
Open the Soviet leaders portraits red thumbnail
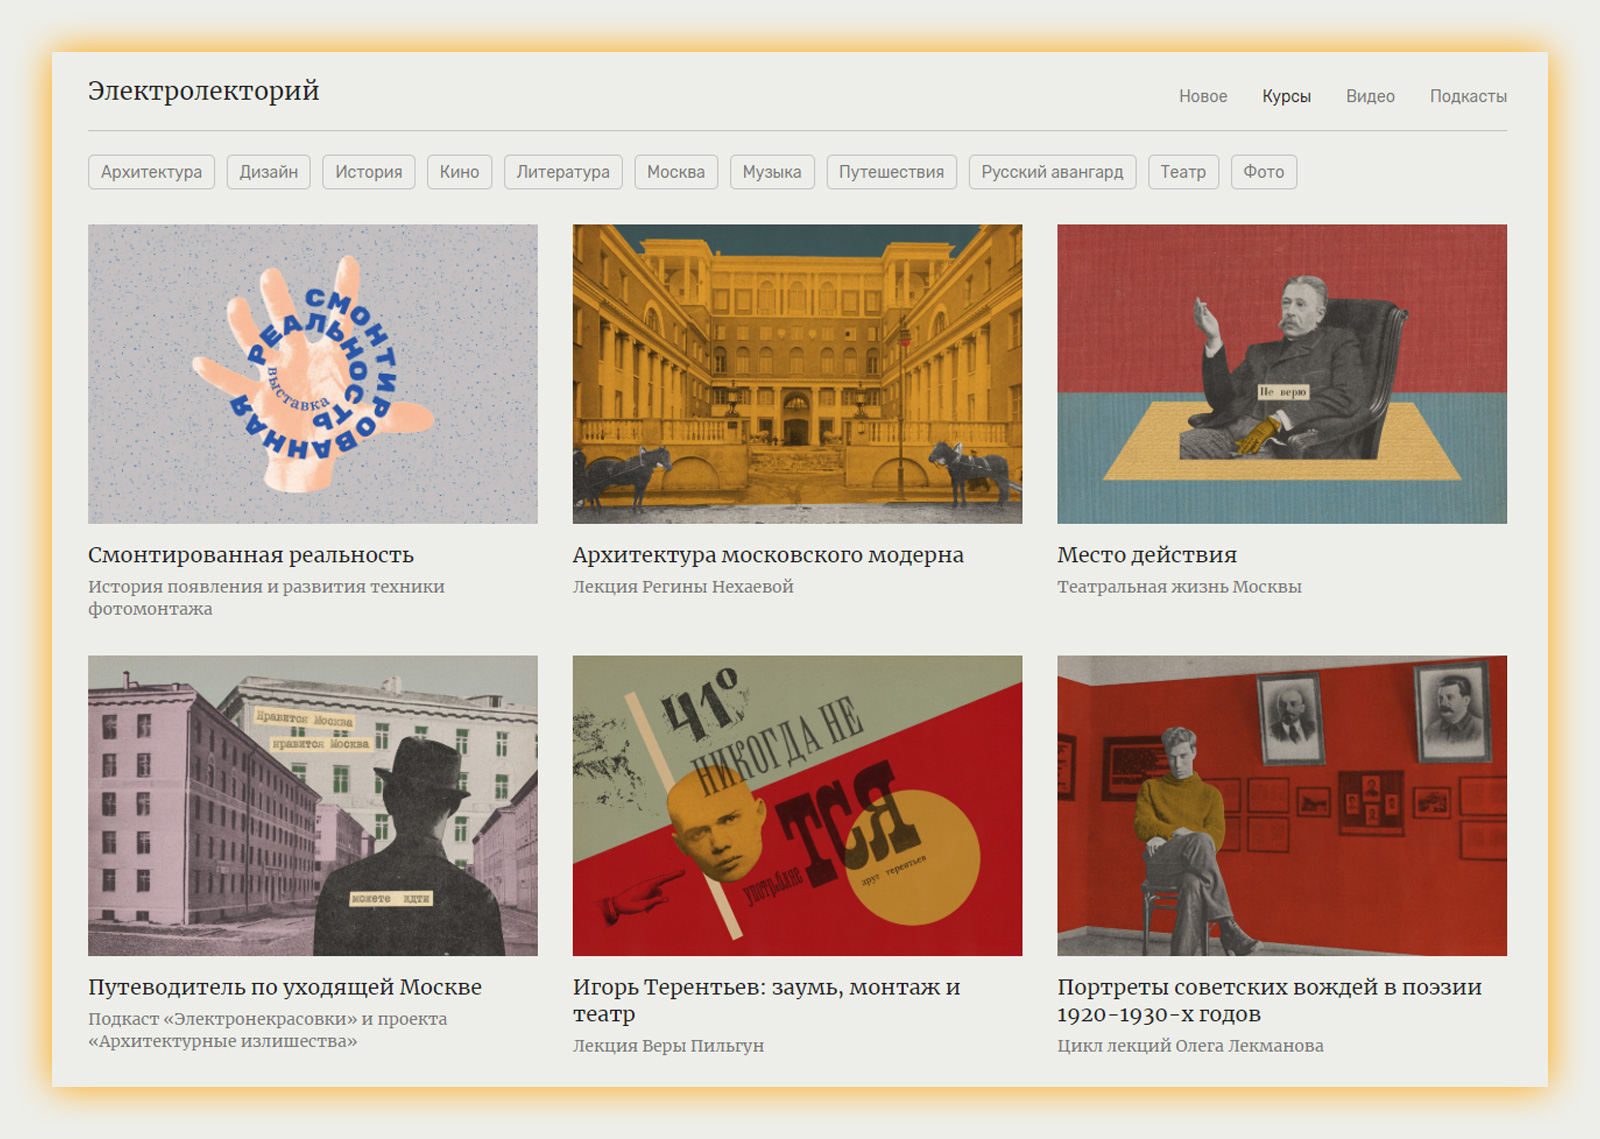point(1281,805)
